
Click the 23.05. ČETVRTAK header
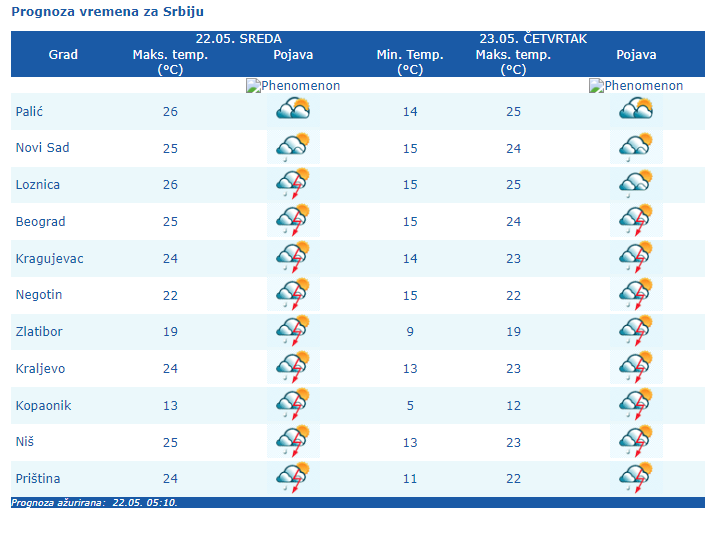click(532, 39)
